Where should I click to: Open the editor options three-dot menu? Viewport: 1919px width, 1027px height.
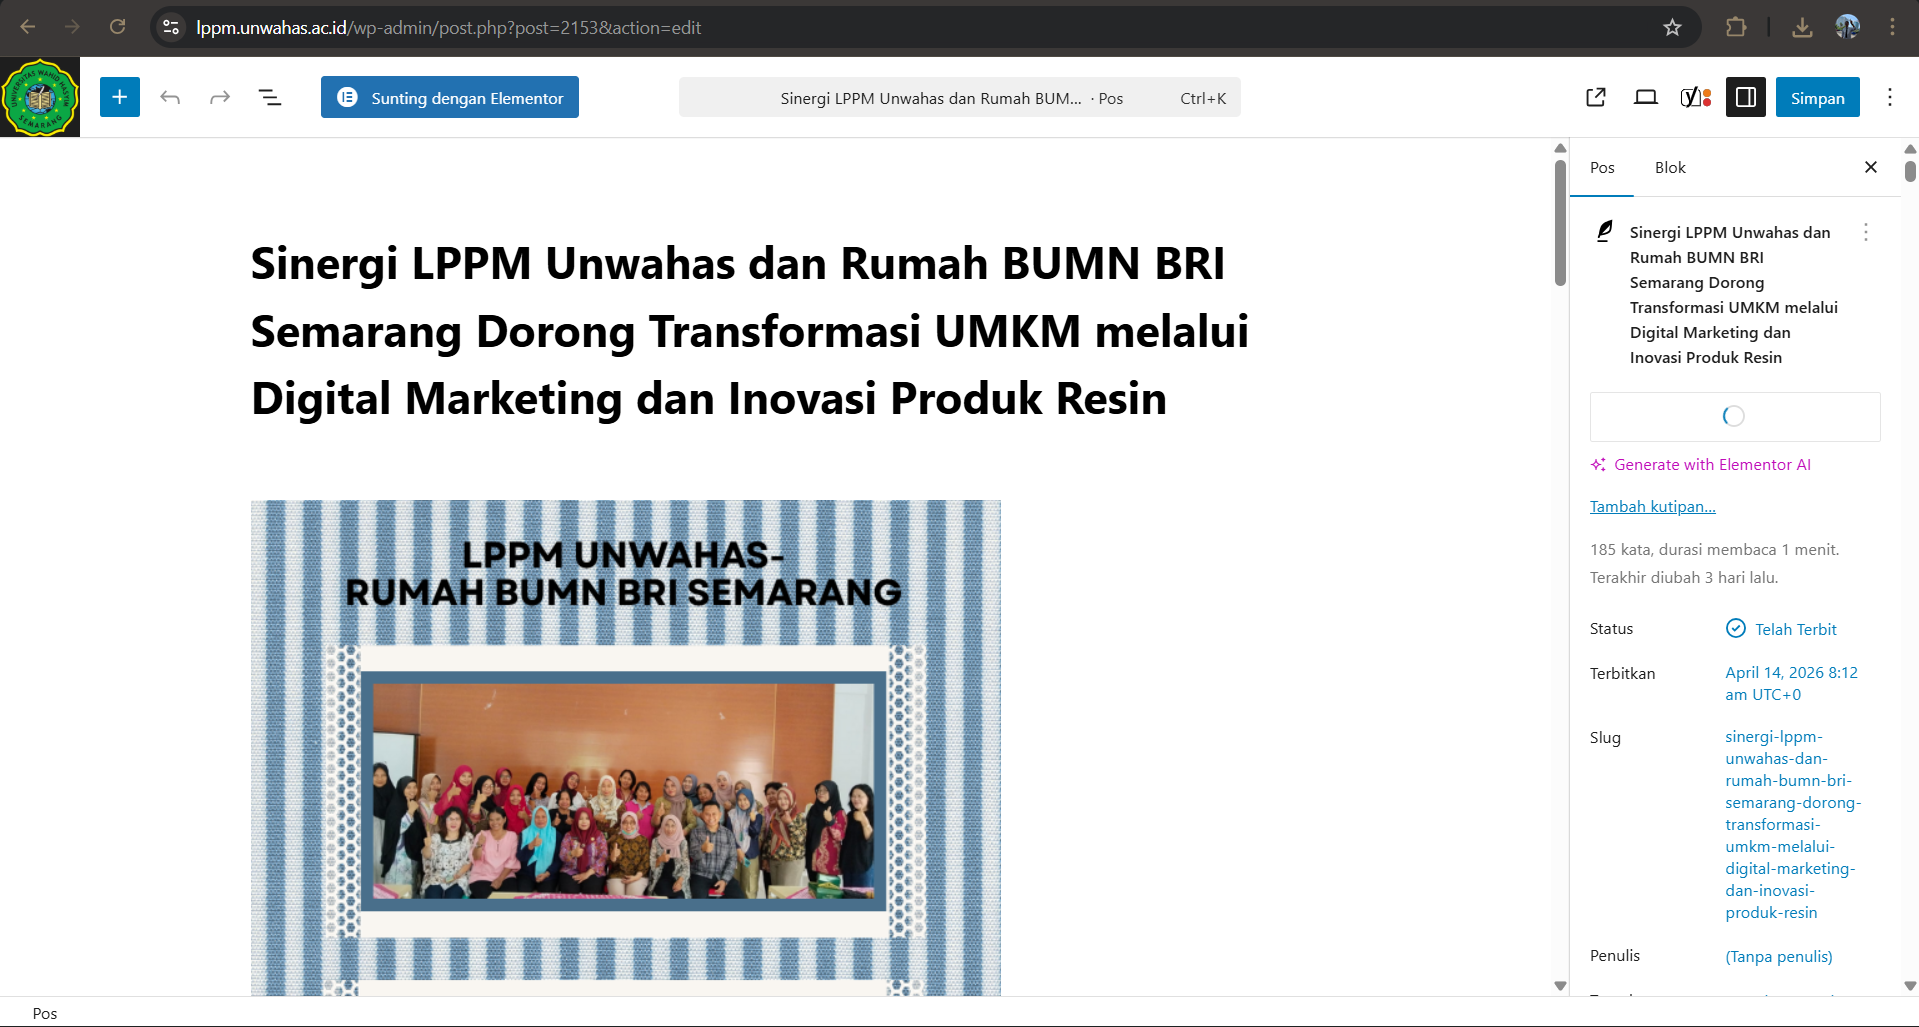point(1889,97)
